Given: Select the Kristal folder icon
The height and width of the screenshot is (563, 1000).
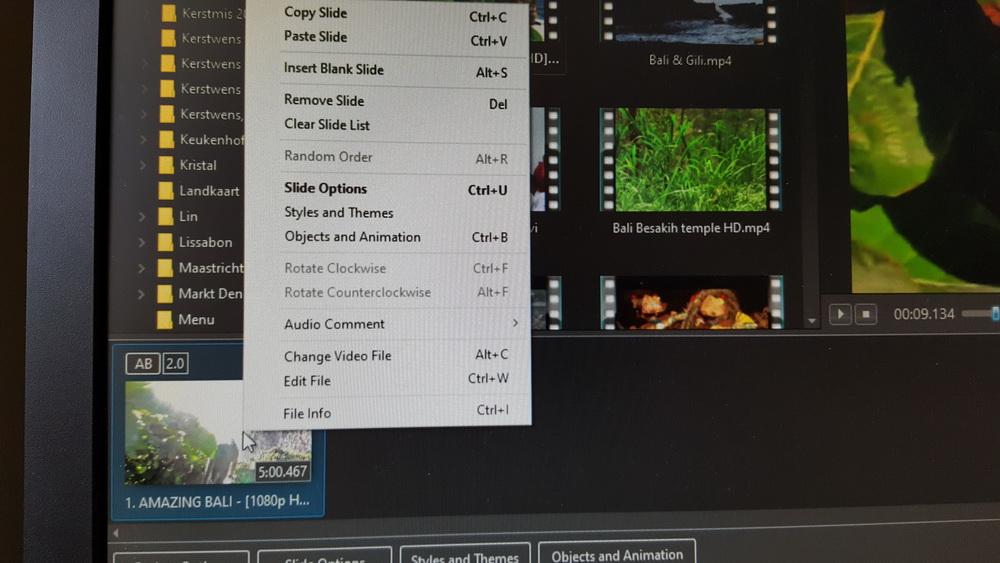Looking at the screenshot, I should (166, 165).
